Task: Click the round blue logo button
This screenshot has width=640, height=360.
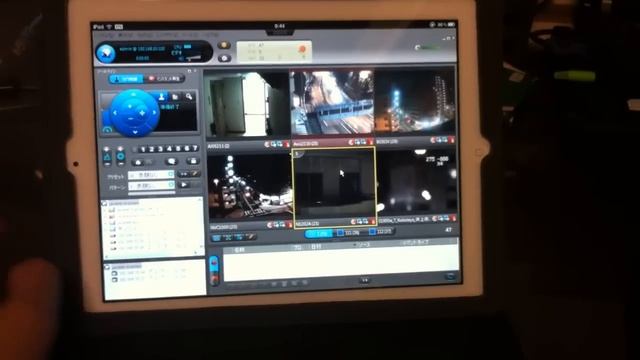Action: tap(106, 53)
